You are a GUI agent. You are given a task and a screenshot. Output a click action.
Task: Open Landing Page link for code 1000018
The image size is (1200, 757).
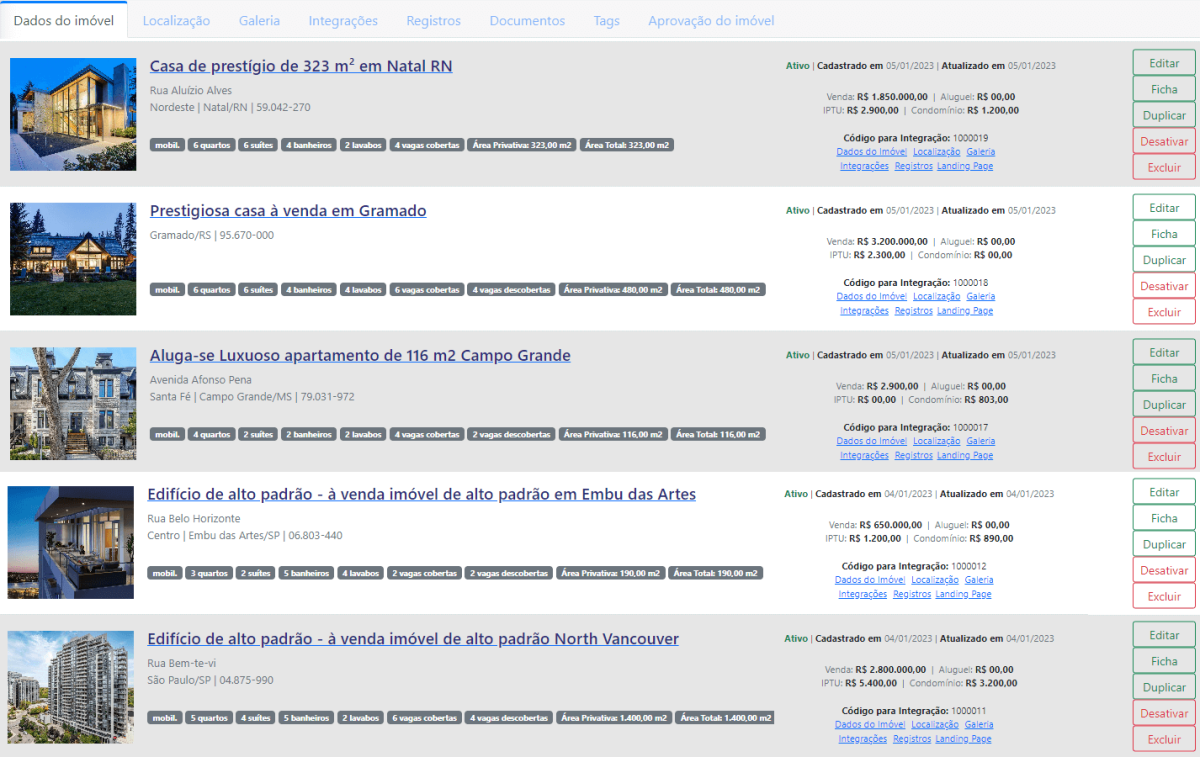coord(965,310)
